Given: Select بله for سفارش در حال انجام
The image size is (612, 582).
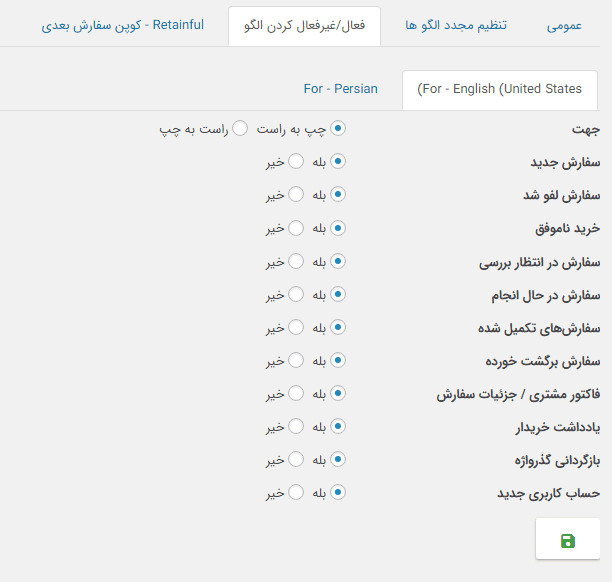Looking at the screenshot, I should [338, 294].
